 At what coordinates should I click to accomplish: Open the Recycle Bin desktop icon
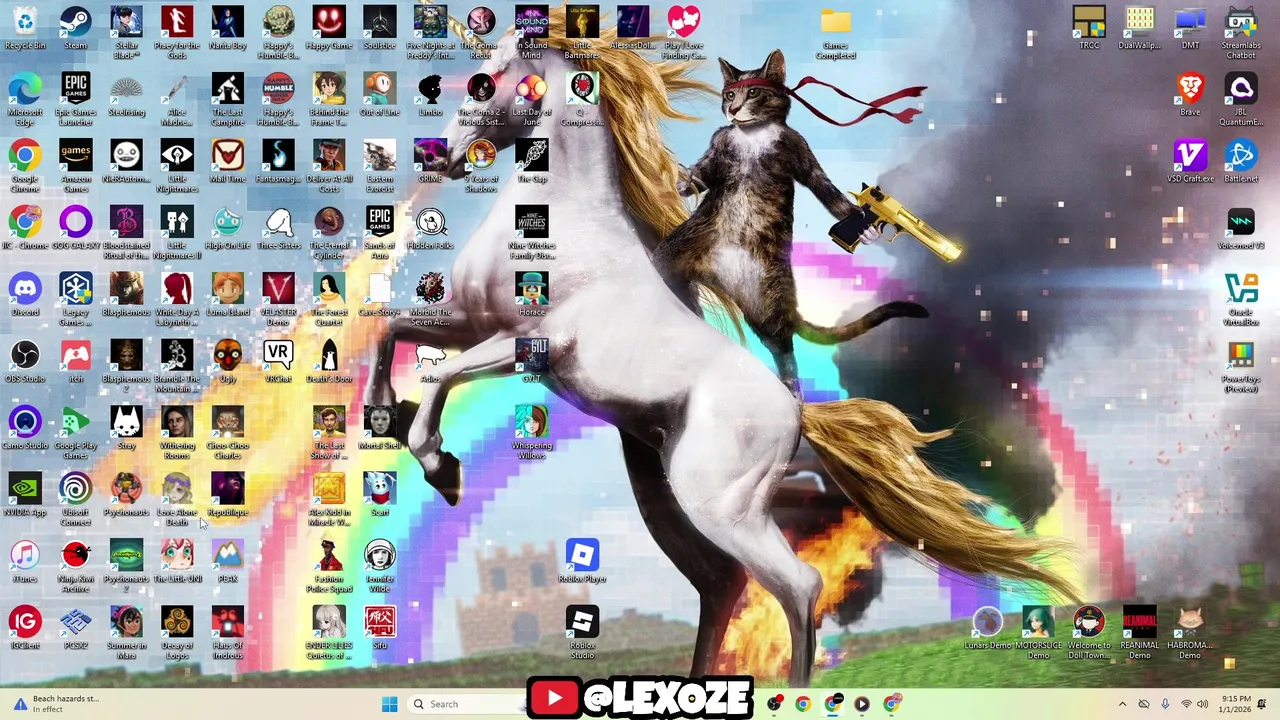click(25, 28)
